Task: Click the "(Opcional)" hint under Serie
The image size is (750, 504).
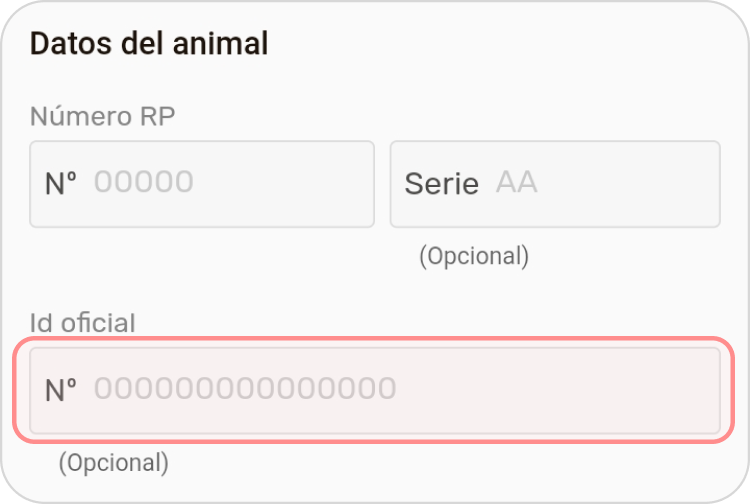Action: (473, 256)
